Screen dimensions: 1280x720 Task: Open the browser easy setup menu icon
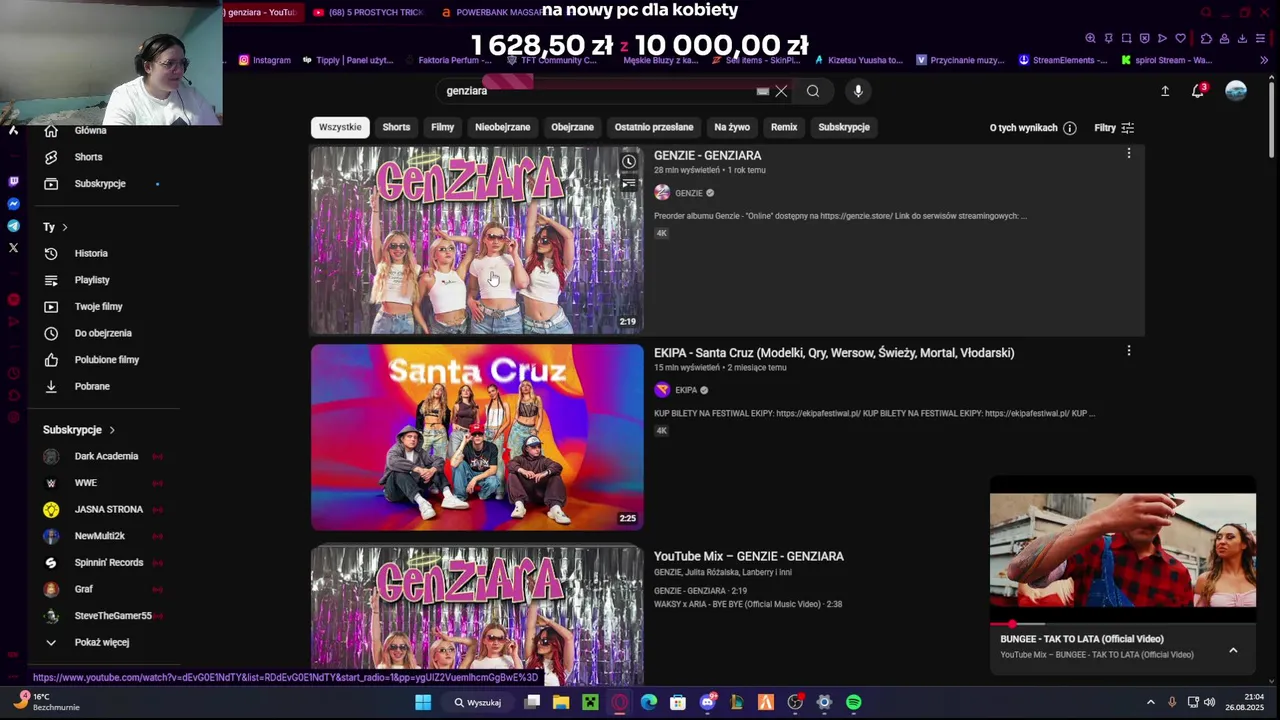(1260, 38)
